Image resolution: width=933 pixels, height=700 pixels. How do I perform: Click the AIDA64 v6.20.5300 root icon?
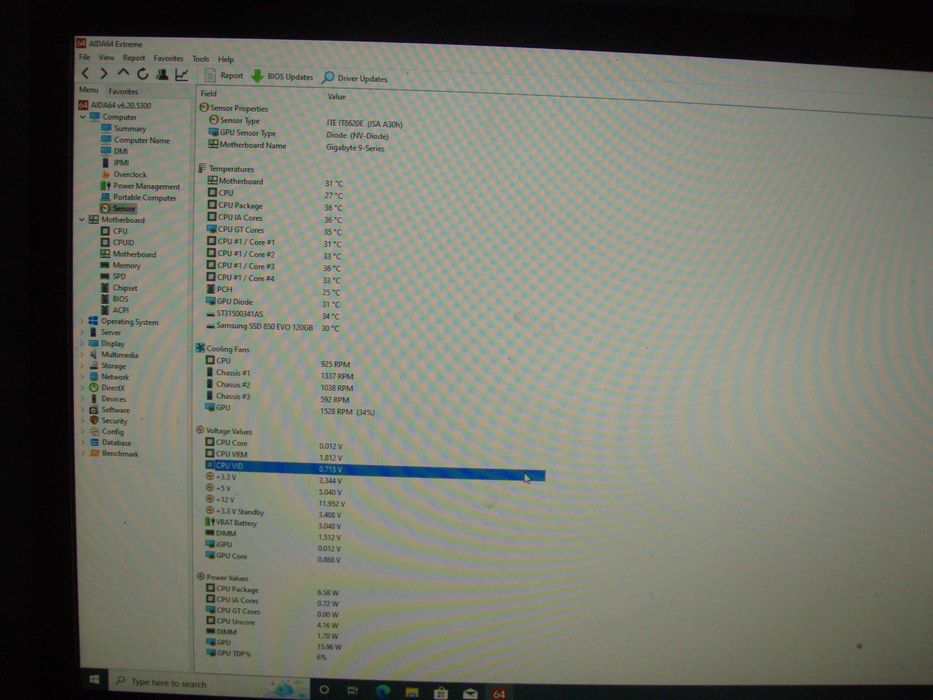[x=83, y=105]
